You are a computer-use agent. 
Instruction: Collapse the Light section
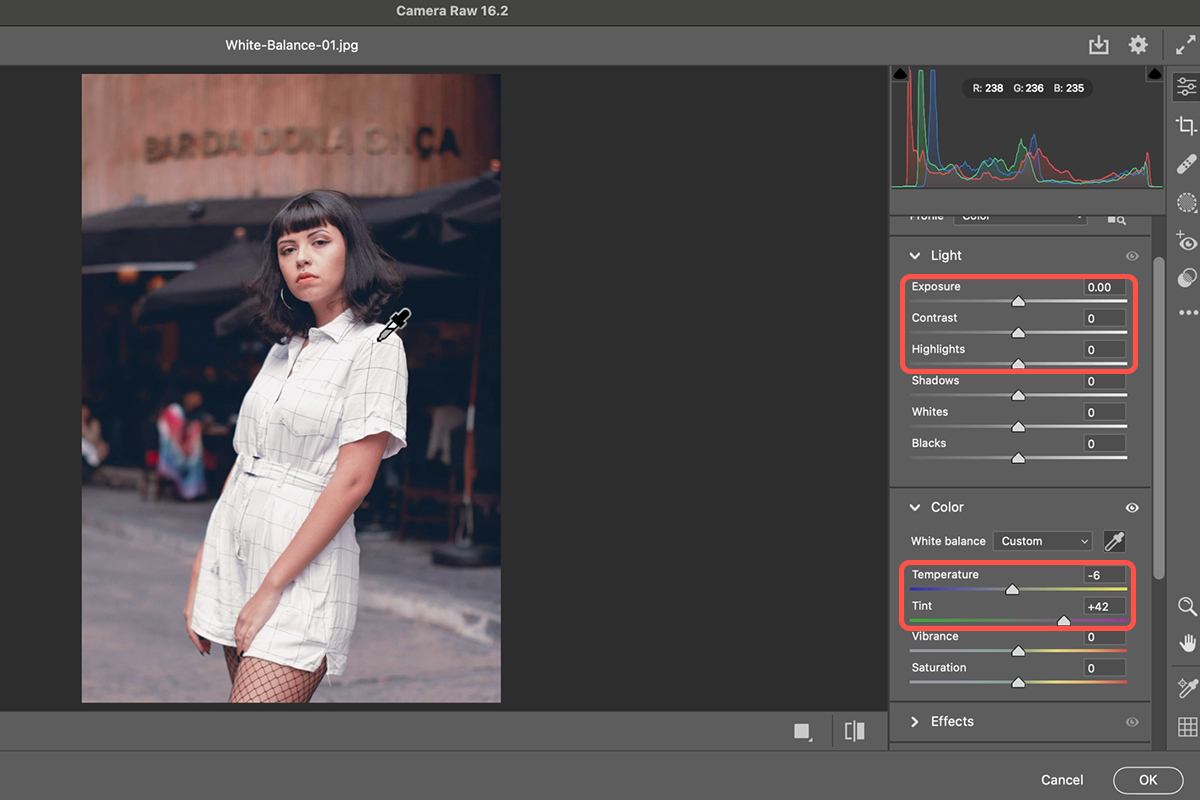pyautogui.click(x=915, y=255)
